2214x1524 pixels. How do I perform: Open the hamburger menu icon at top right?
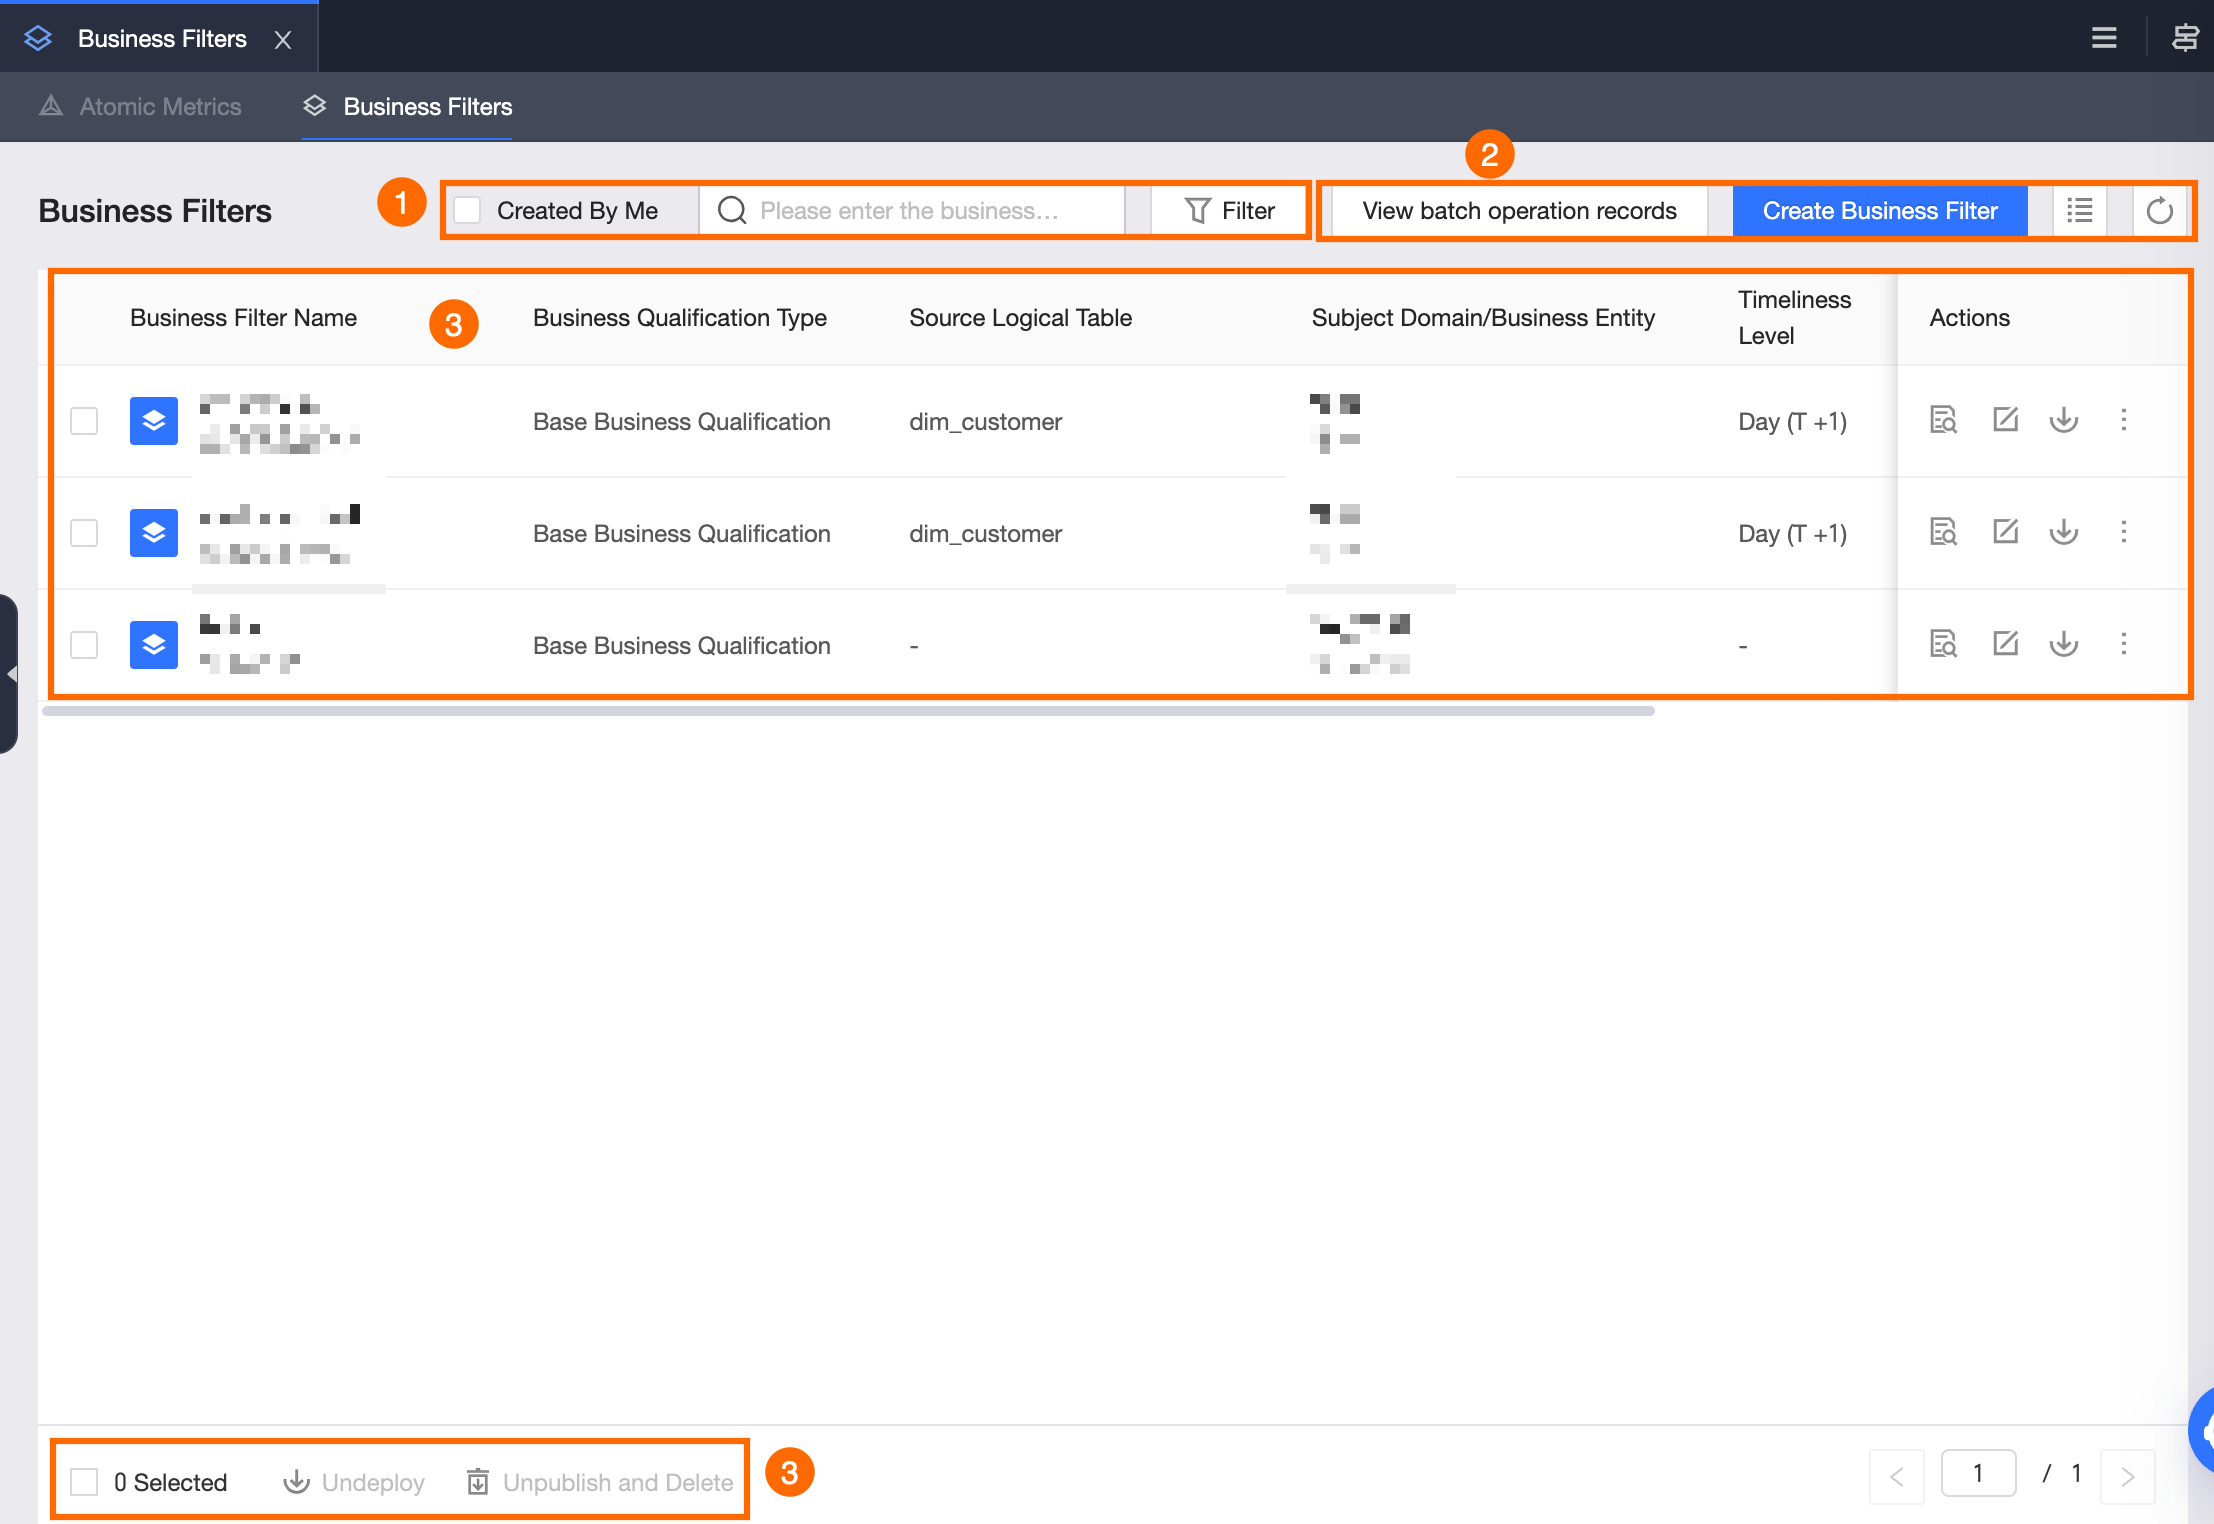2104,38
